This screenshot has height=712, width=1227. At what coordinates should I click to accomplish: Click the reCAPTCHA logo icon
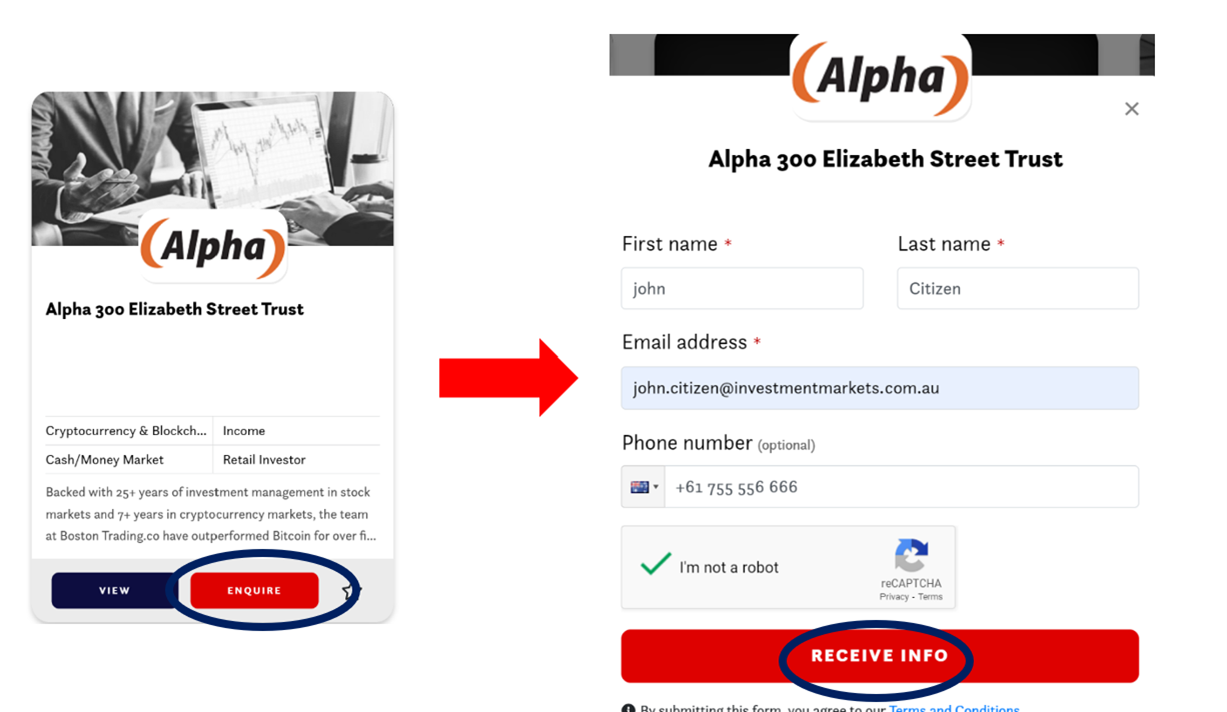tap(911, 556)
